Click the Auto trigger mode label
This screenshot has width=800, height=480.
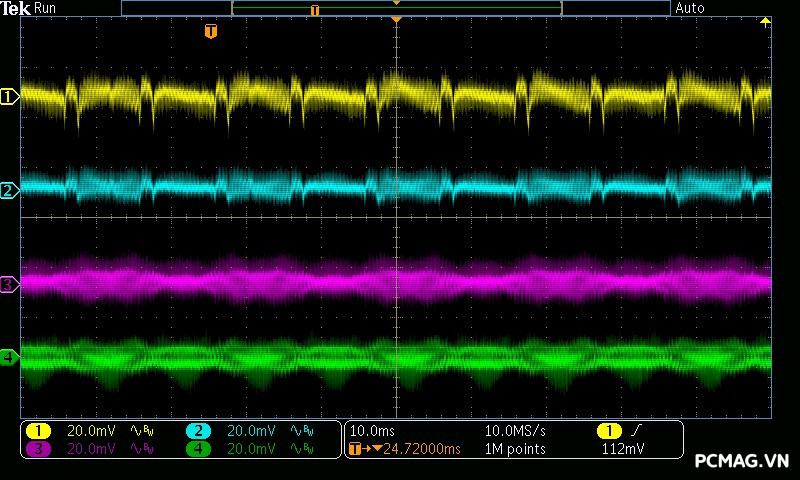[690, 8]
